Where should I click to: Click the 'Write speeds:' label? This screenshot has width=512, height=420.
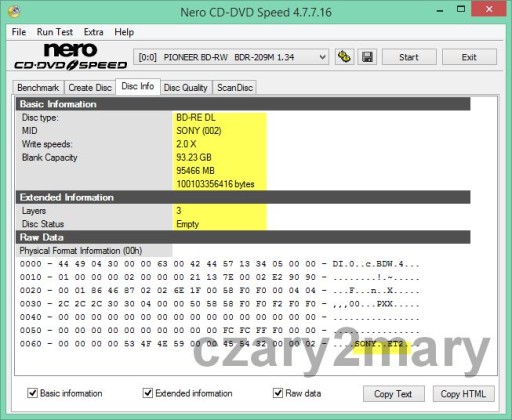(47, 144)
